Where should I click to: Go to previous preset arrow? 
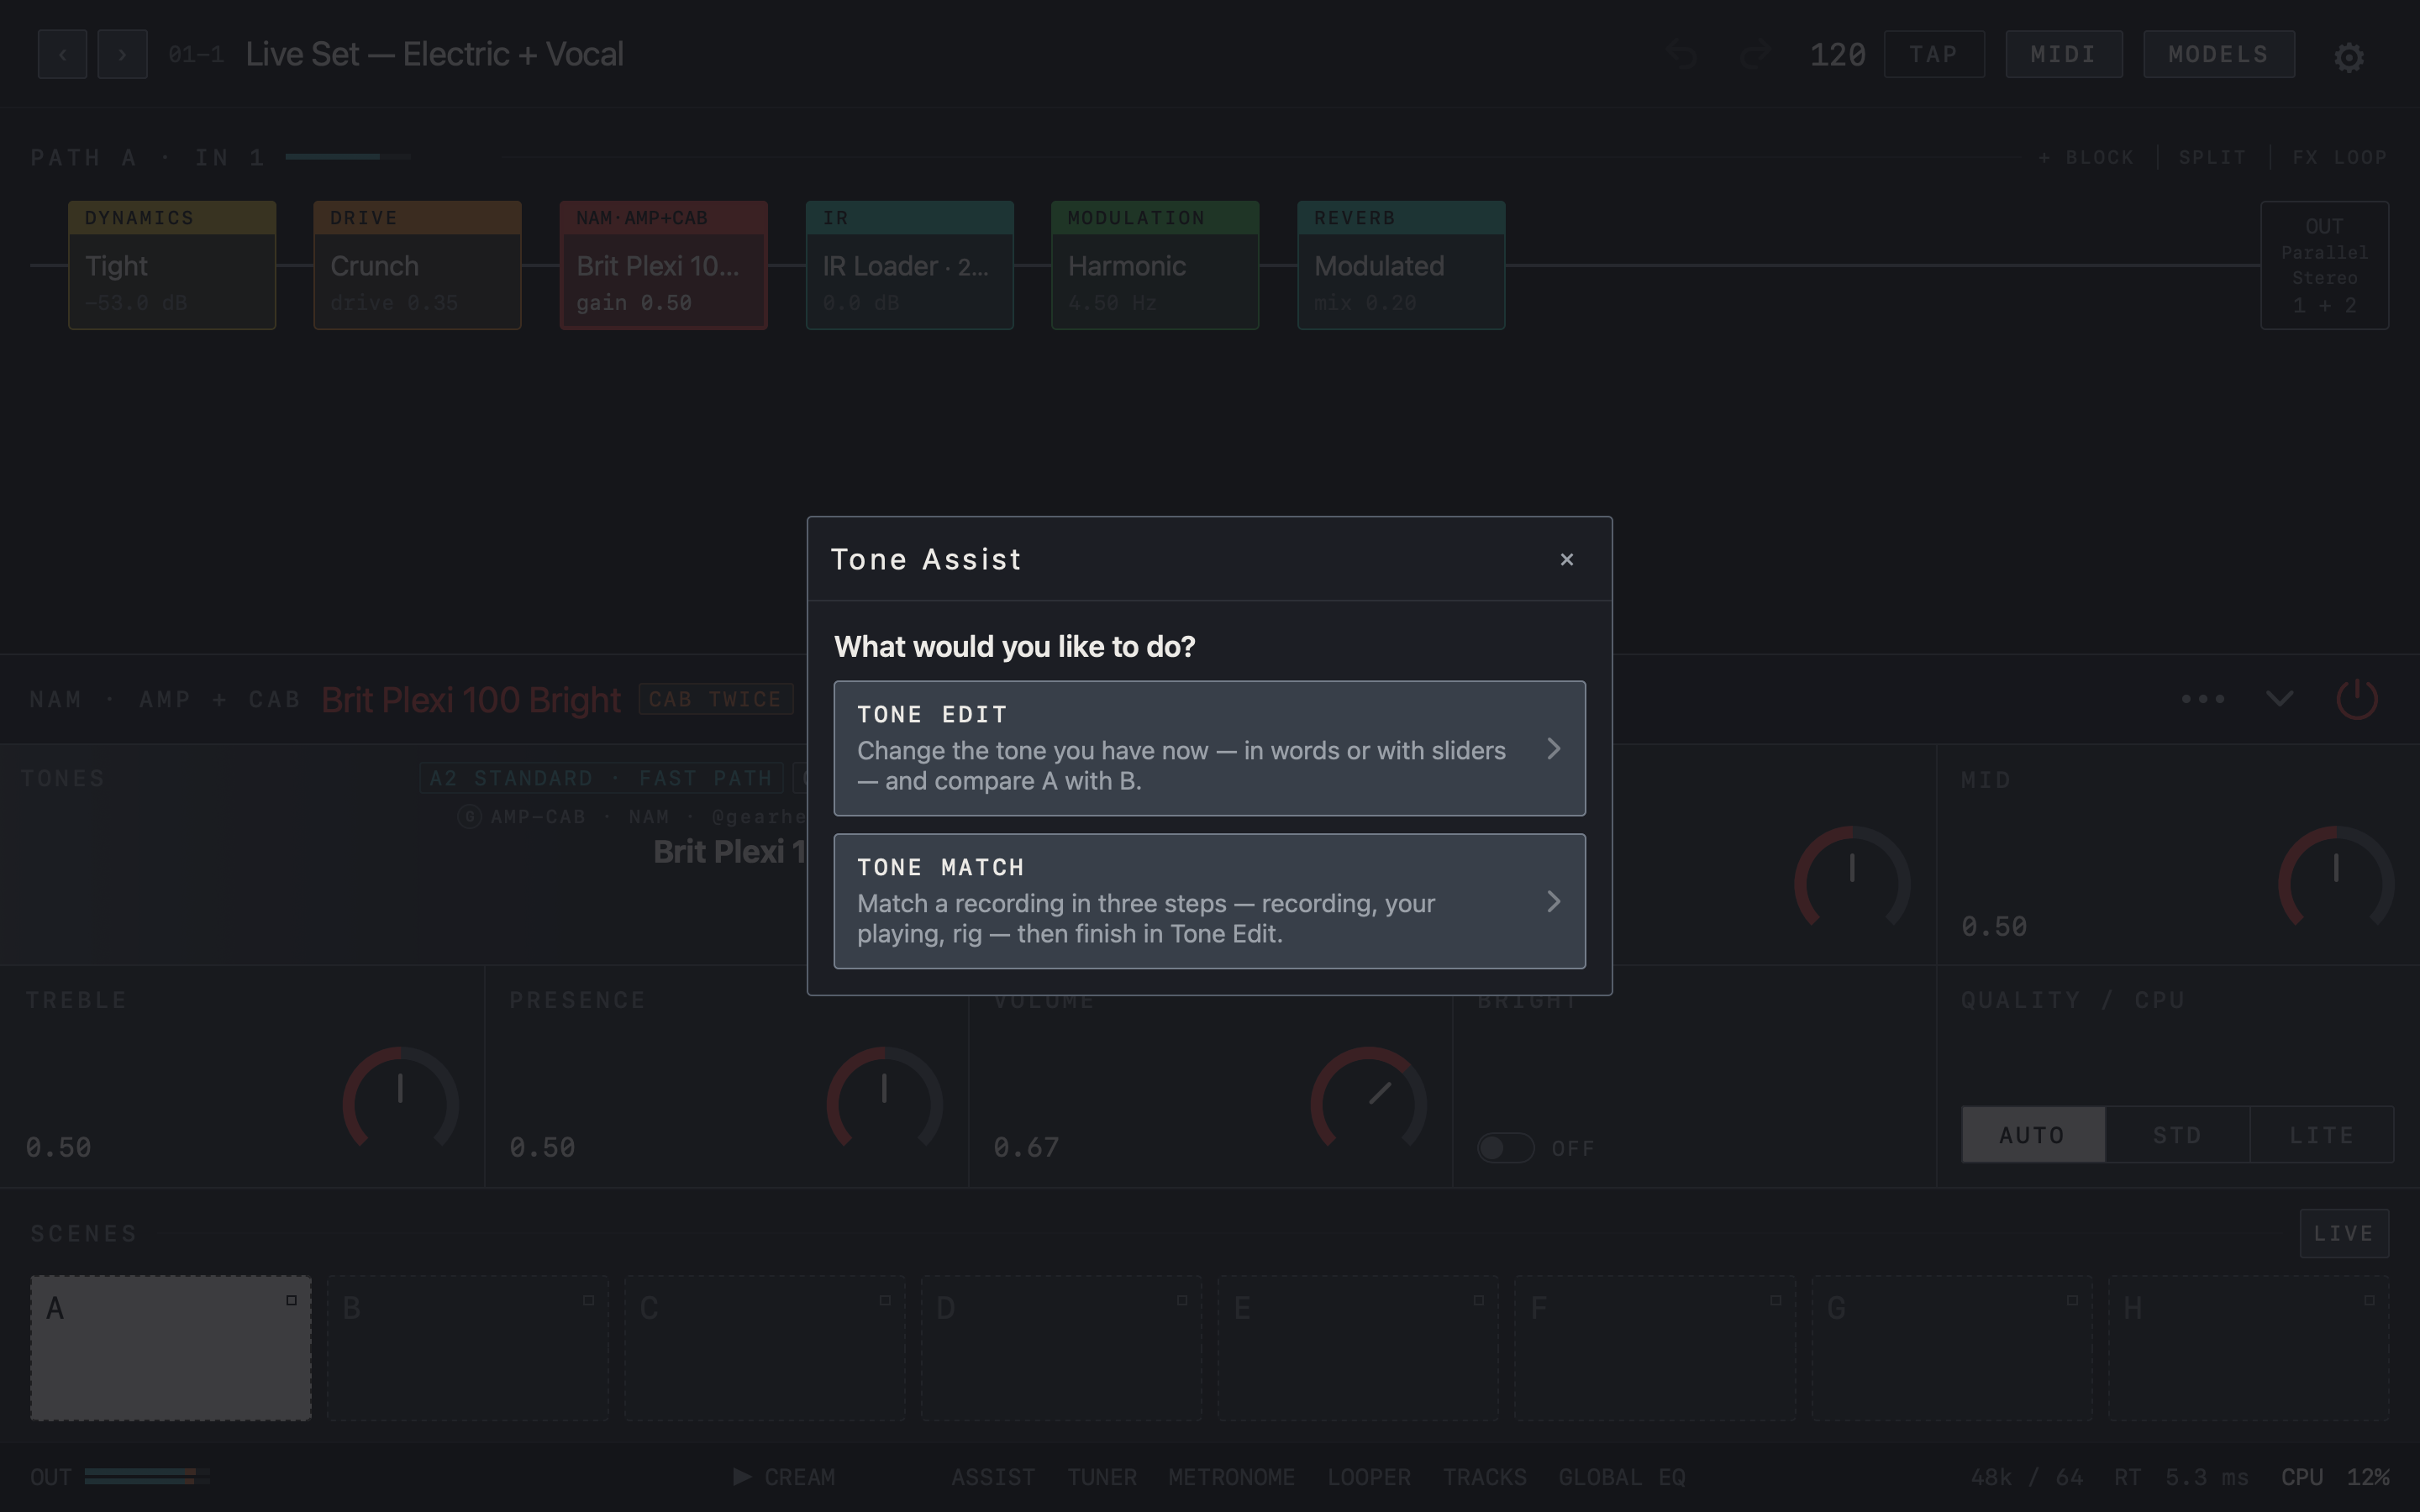tap(62, 54)
